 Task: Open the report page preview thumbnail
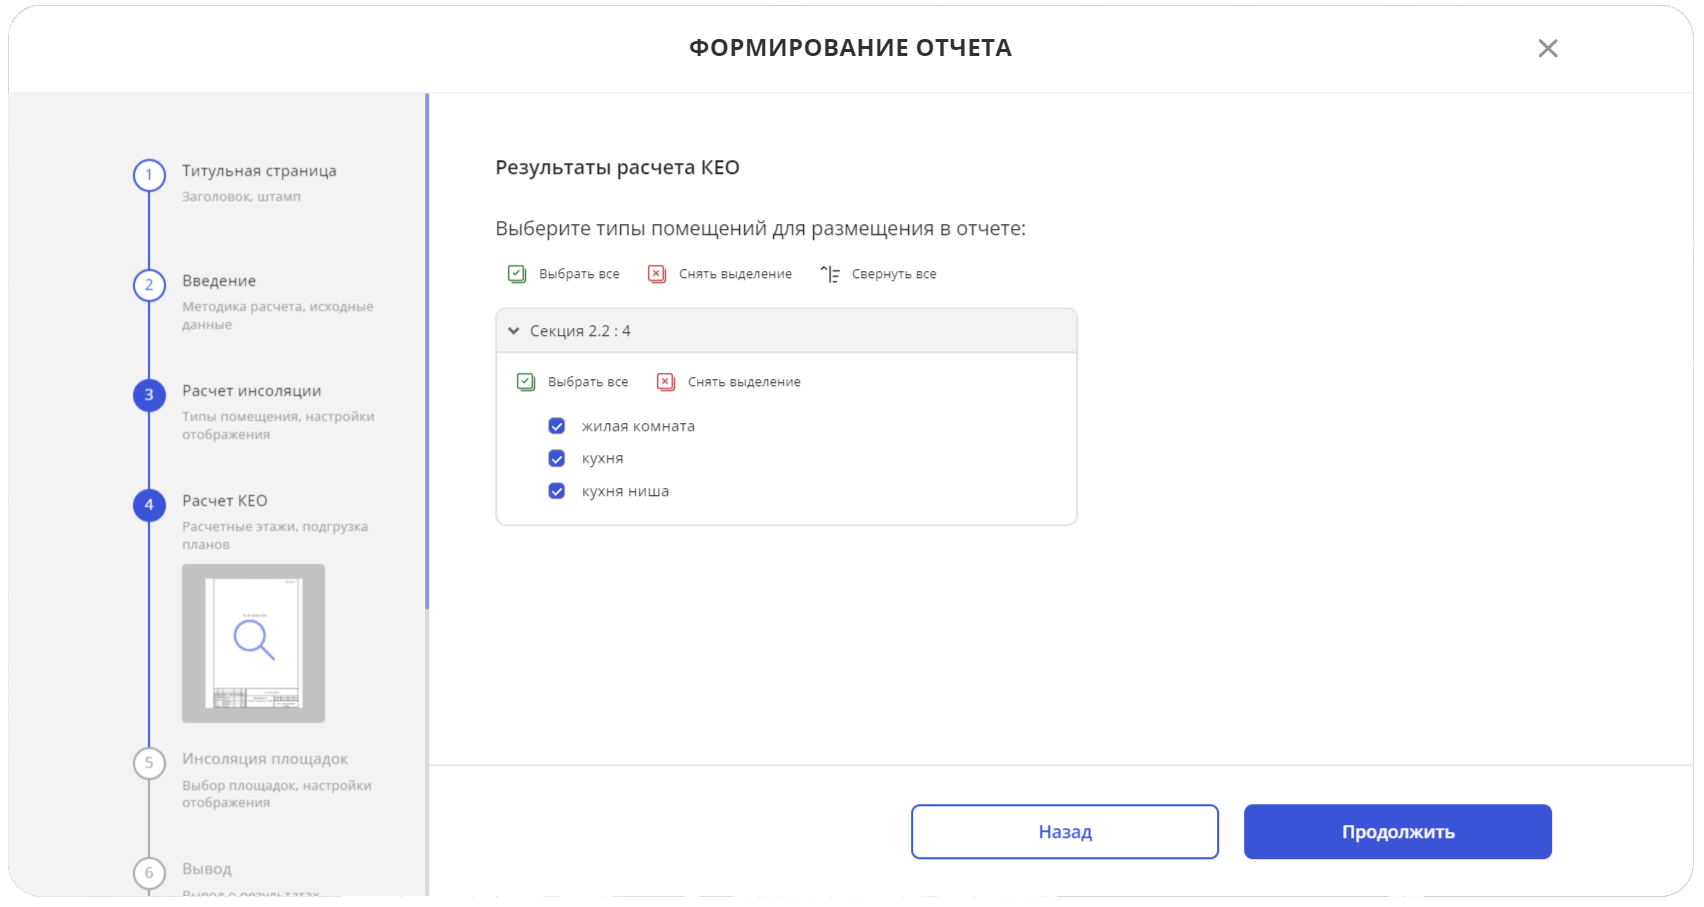(253, 643)
